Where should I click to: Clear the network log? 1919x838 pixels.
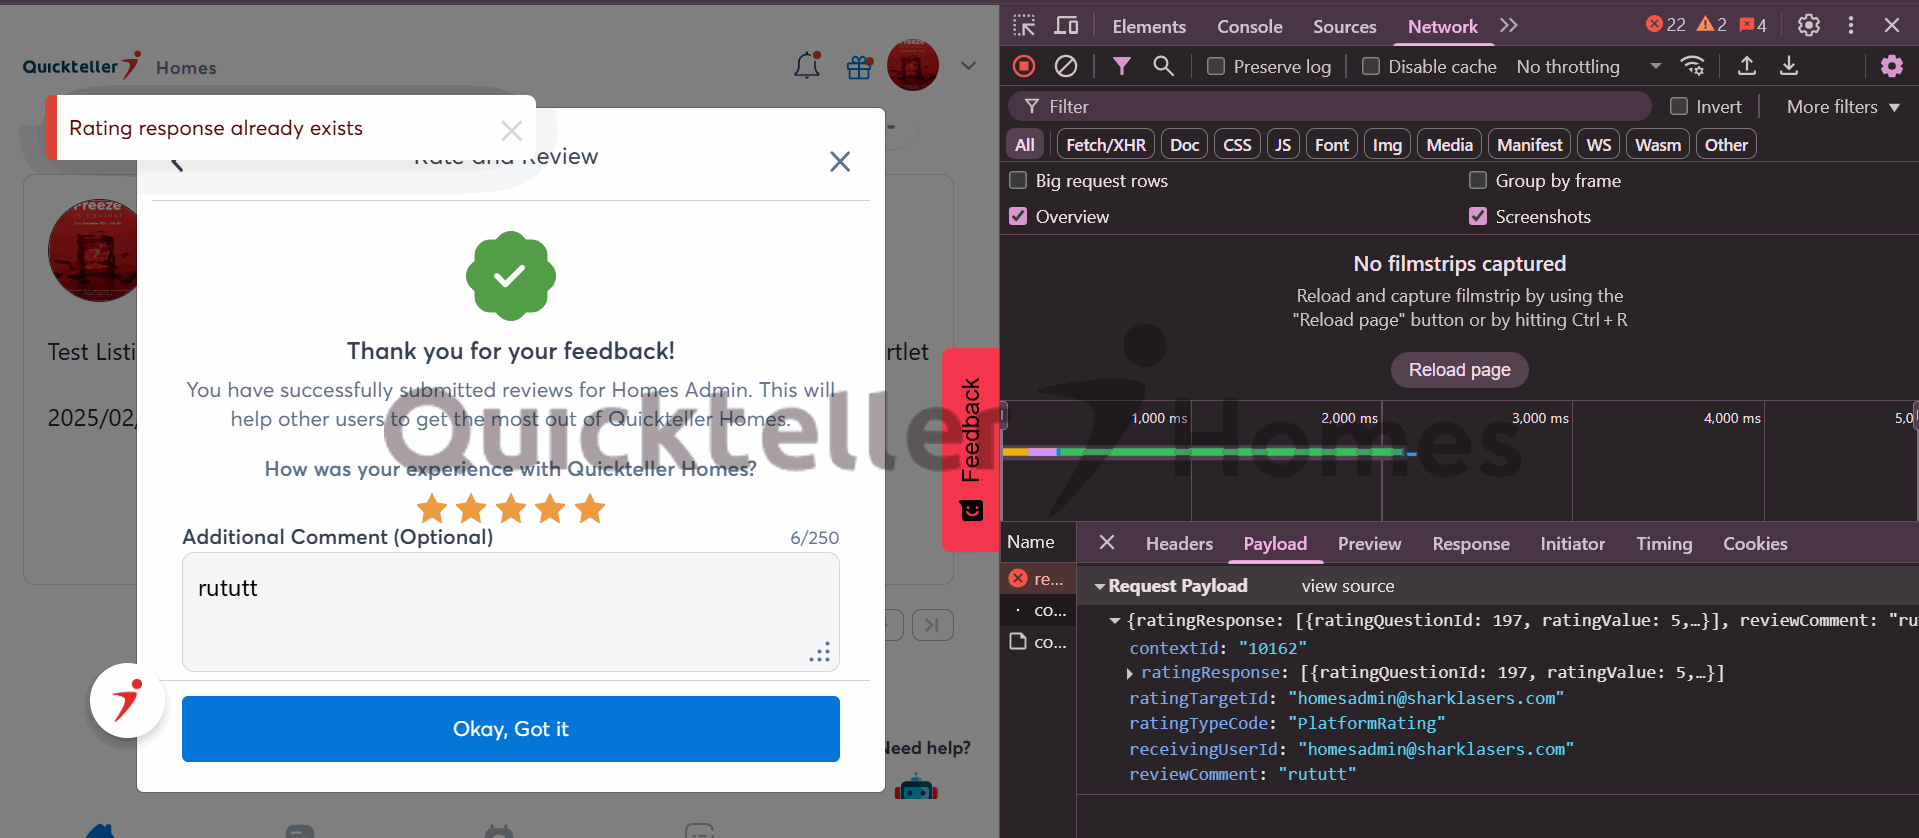point(1066,66)
